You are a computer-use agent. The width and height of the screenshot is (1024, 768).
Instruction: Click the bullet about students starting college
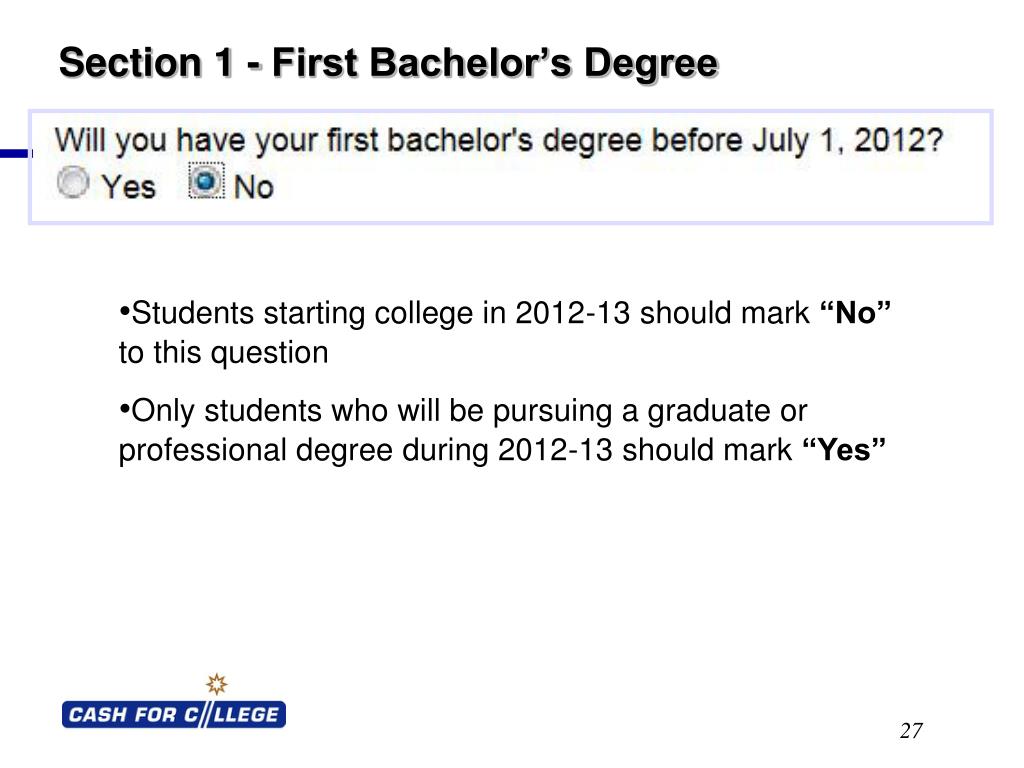click(x=504, y=332)
